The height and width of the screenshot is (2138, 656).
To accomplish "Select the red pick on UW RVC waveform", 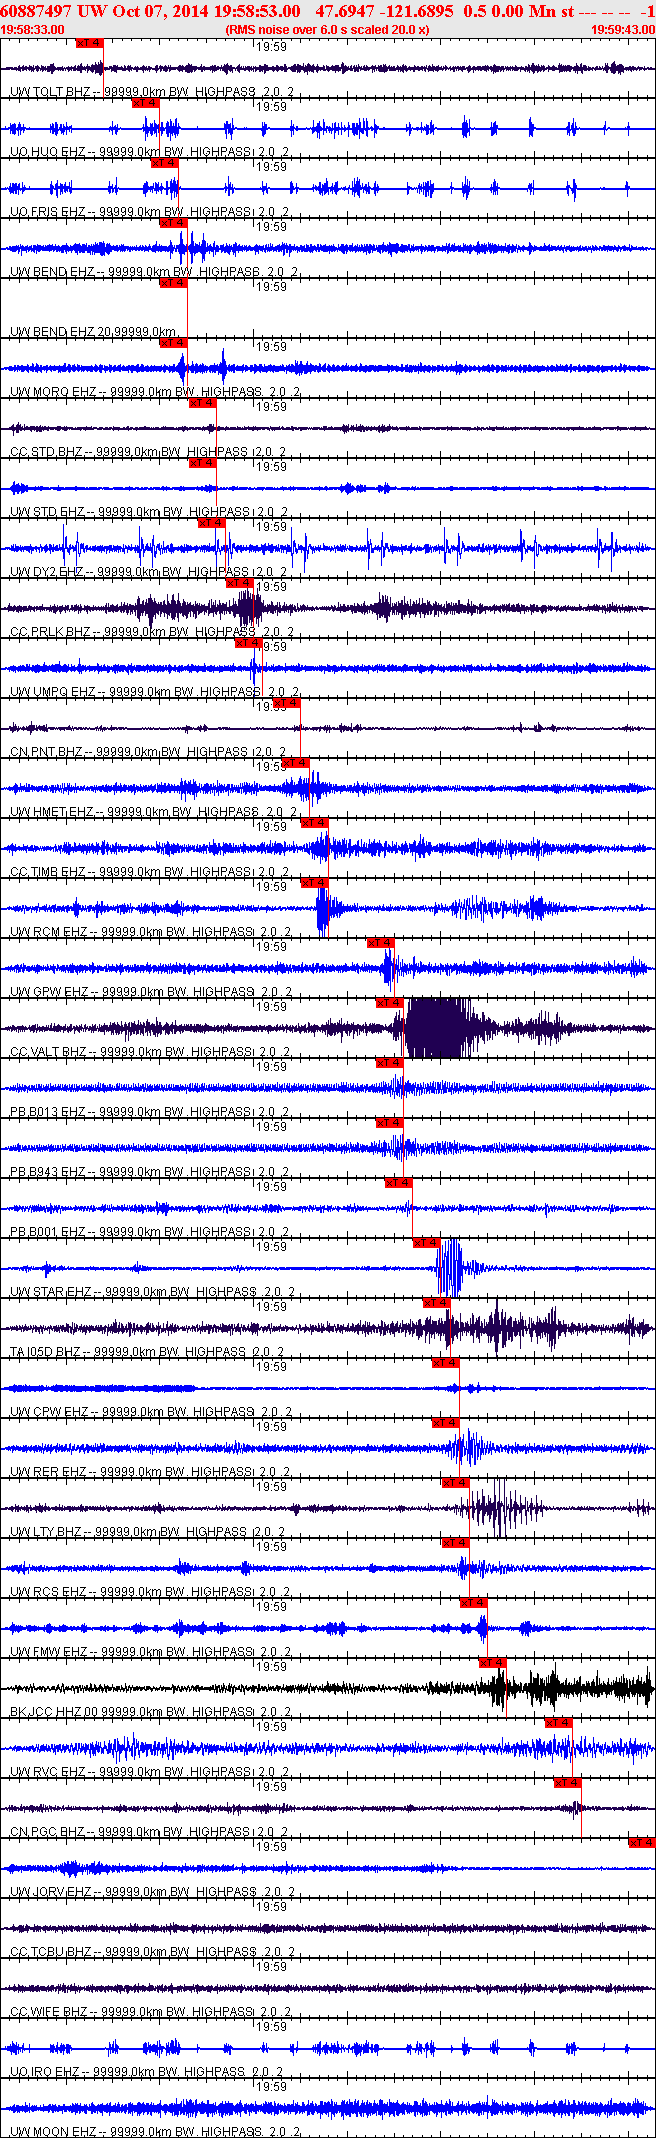I will click(558, 1723).
